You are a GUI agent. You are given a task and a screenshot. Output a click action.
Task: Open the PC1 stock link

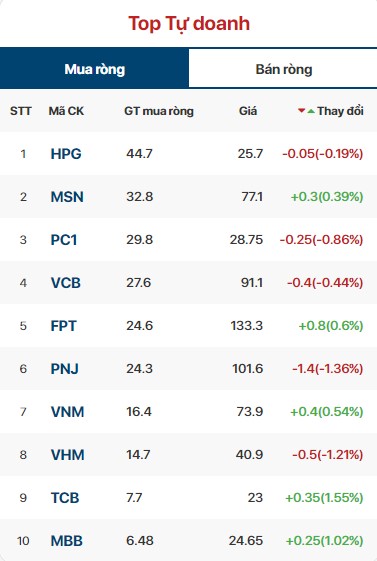[x=64, y=240]
